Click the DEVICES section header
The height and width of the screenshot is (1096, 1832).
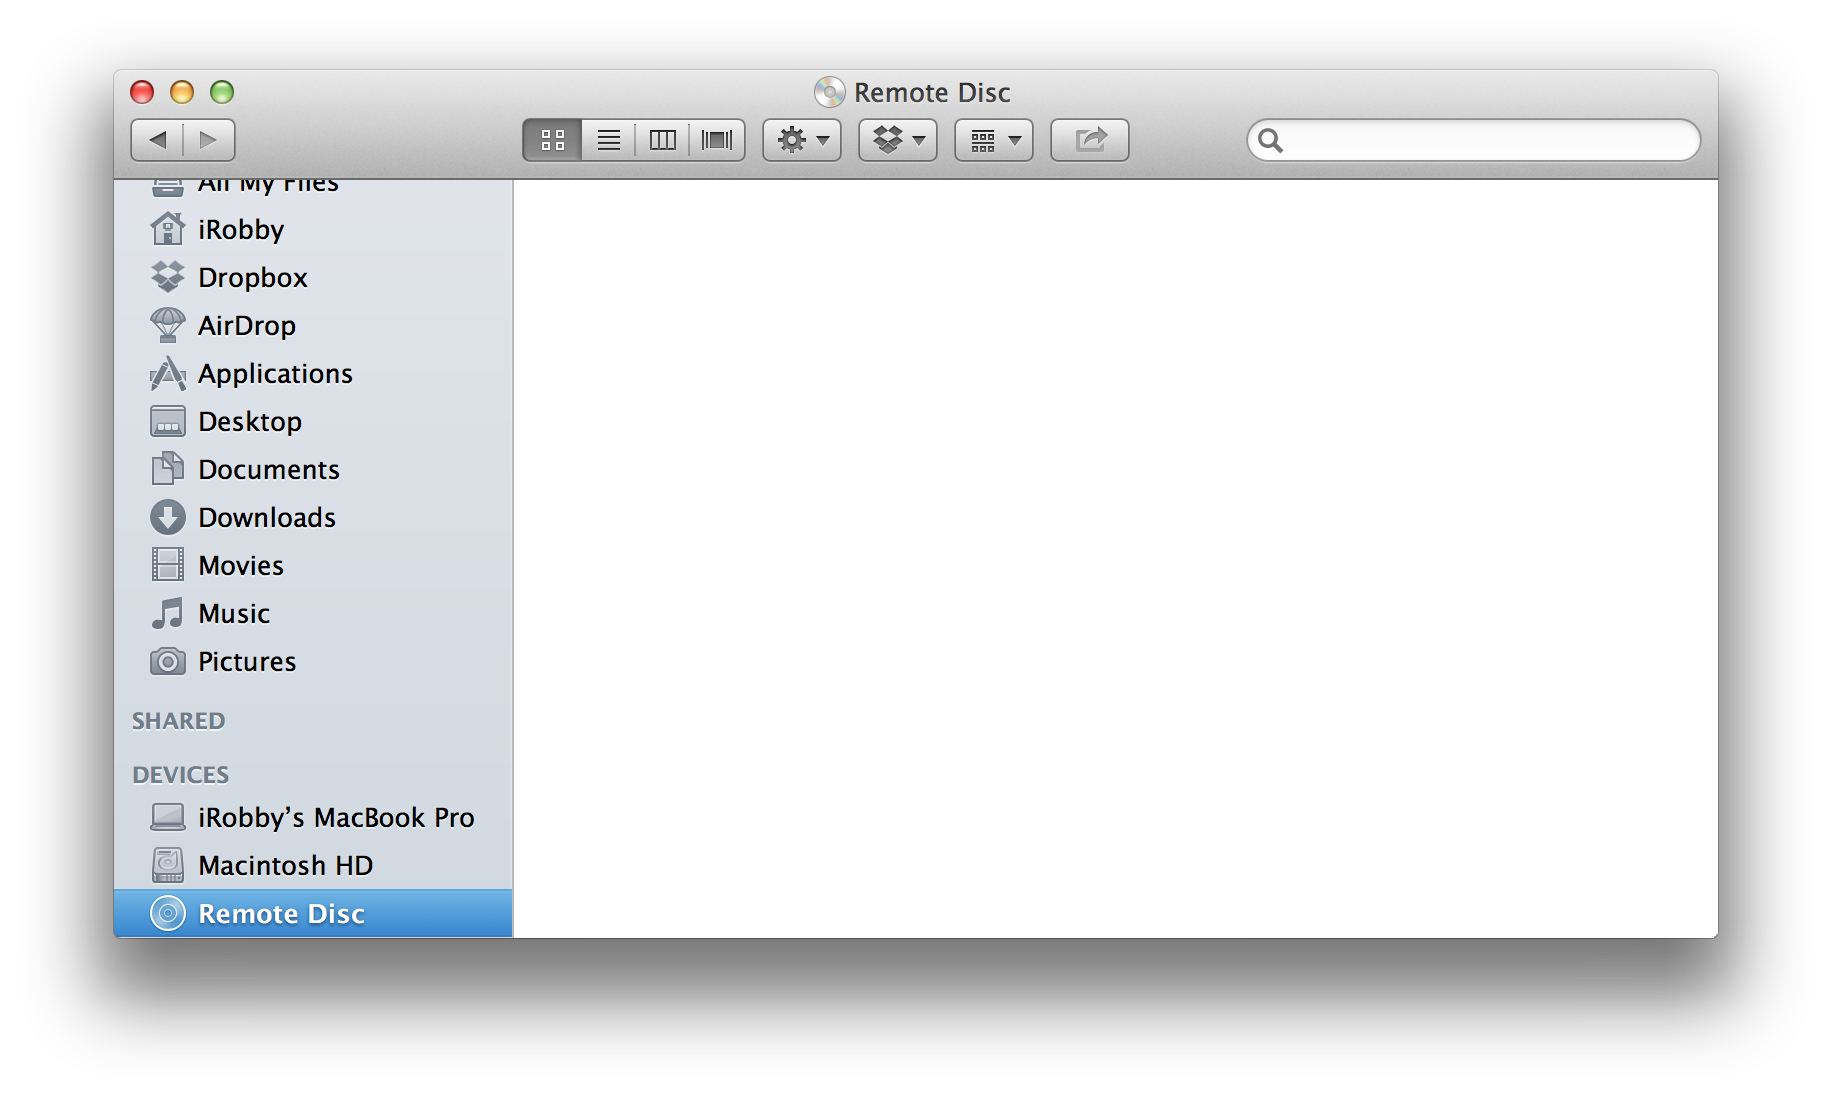(181, 775)
